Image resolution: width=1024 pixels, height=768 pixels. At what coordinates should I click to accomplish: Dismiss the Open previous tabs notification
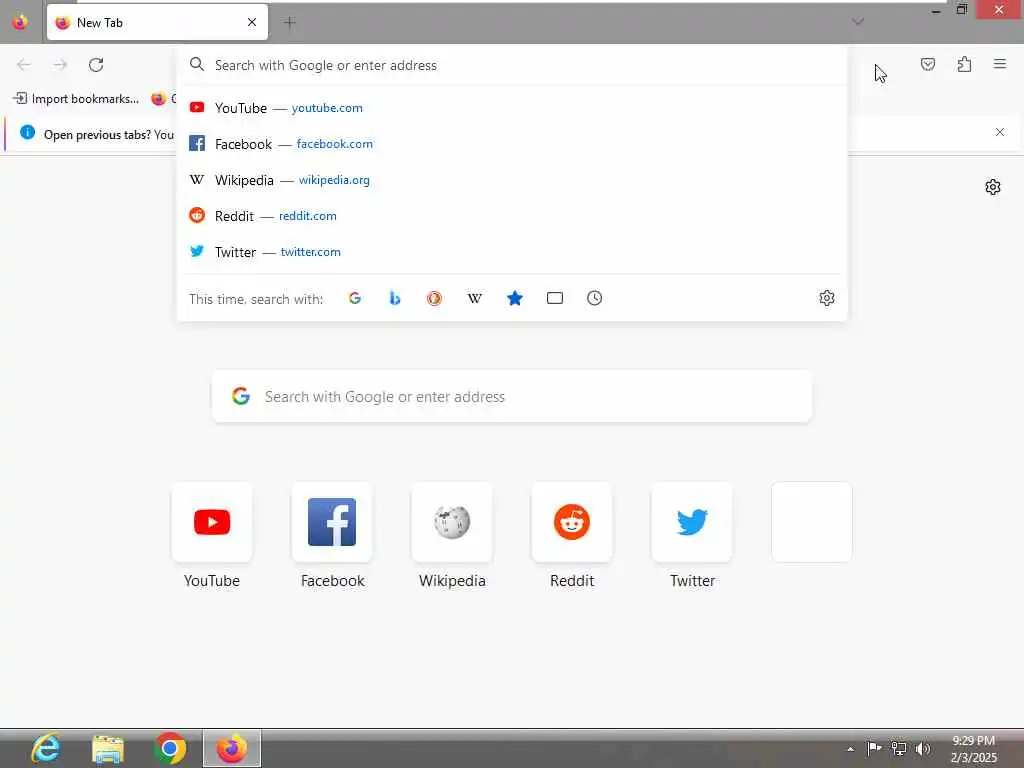pos(1000,132)
